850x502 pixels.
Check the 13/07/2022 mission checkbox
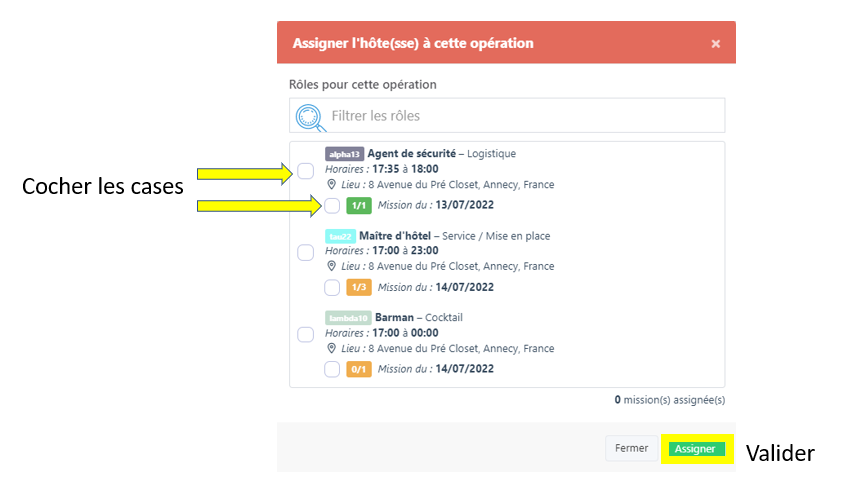click(332, 206)
